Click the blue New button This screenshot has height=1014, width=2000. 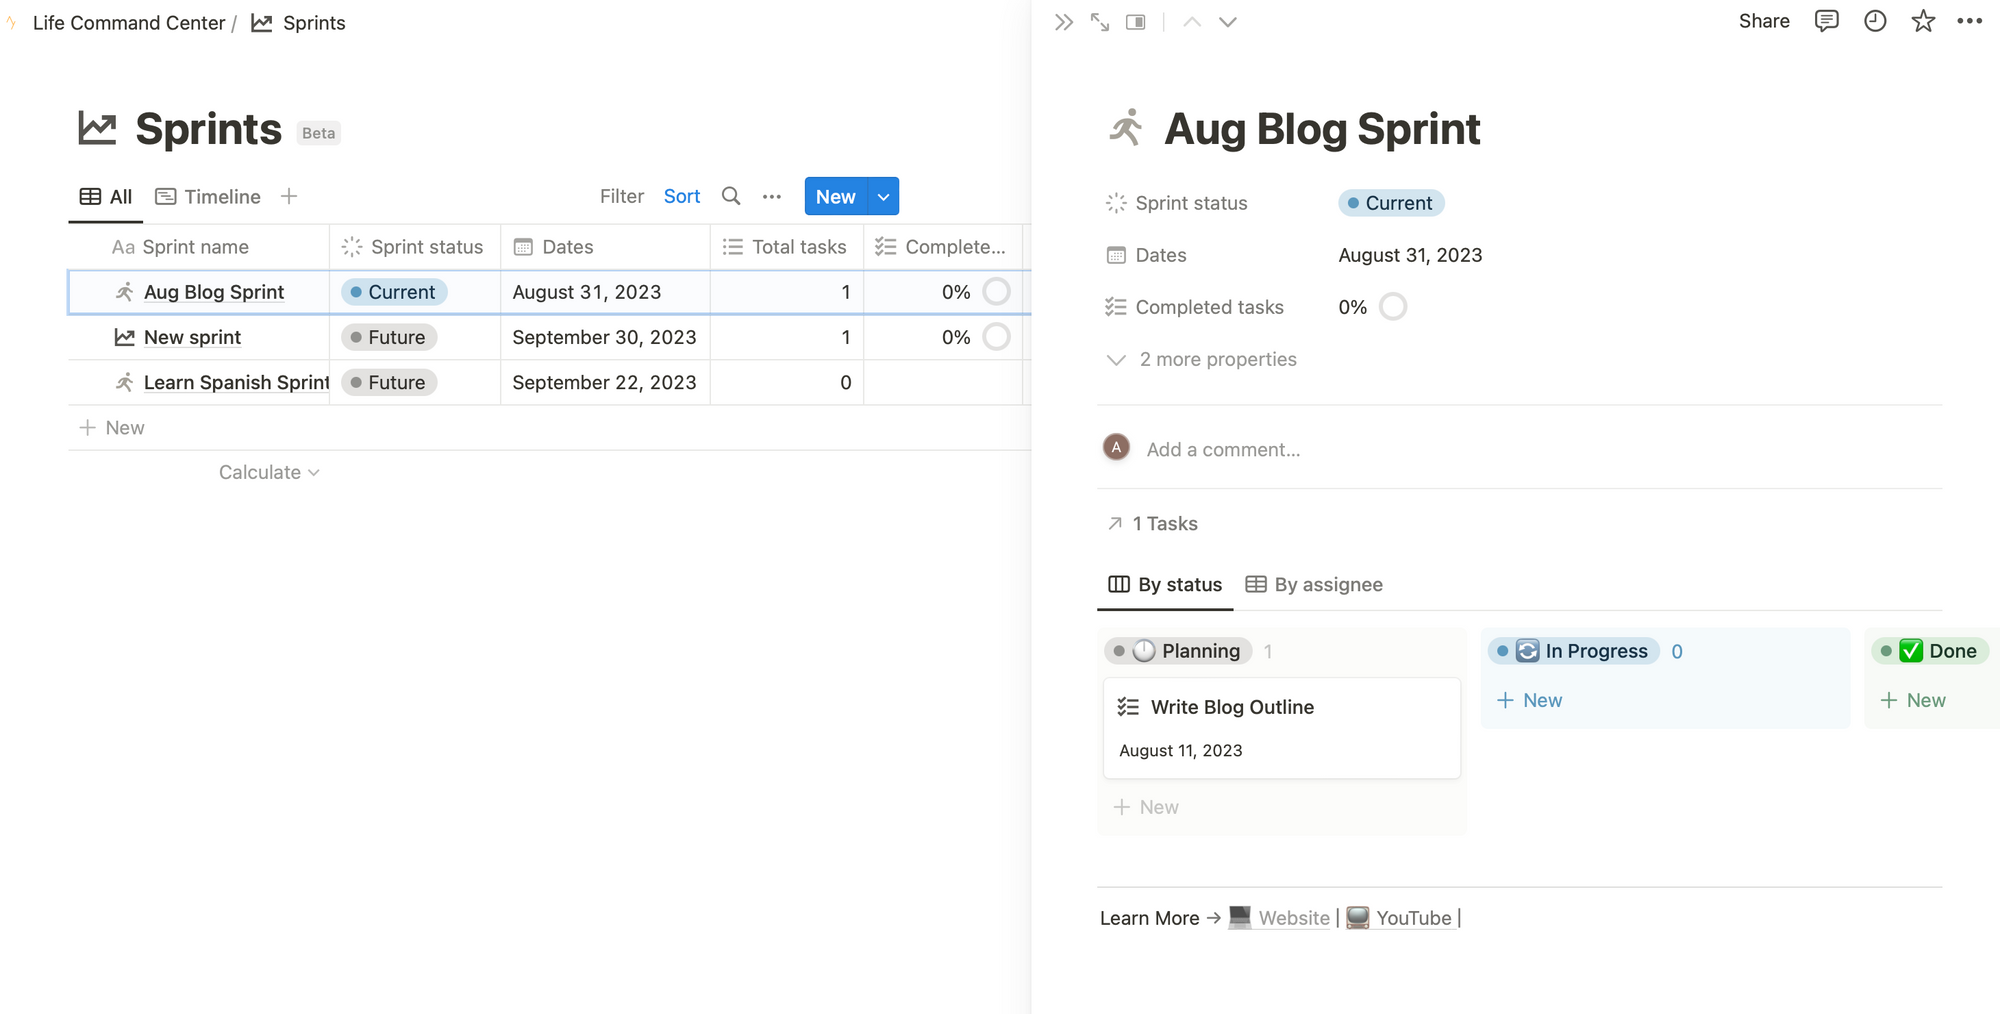click(x=836, y=197)
